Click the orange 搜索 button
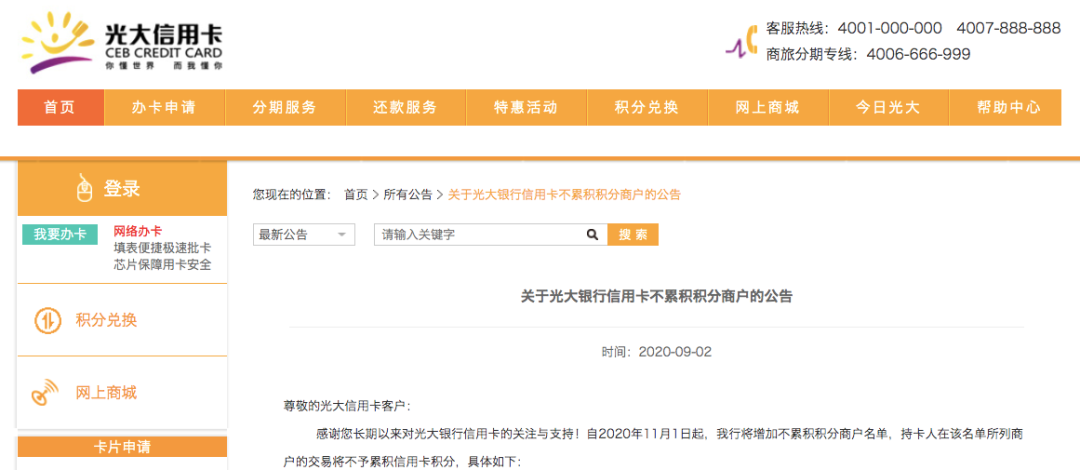This screenshot has width=1080, height=470. 633,234
